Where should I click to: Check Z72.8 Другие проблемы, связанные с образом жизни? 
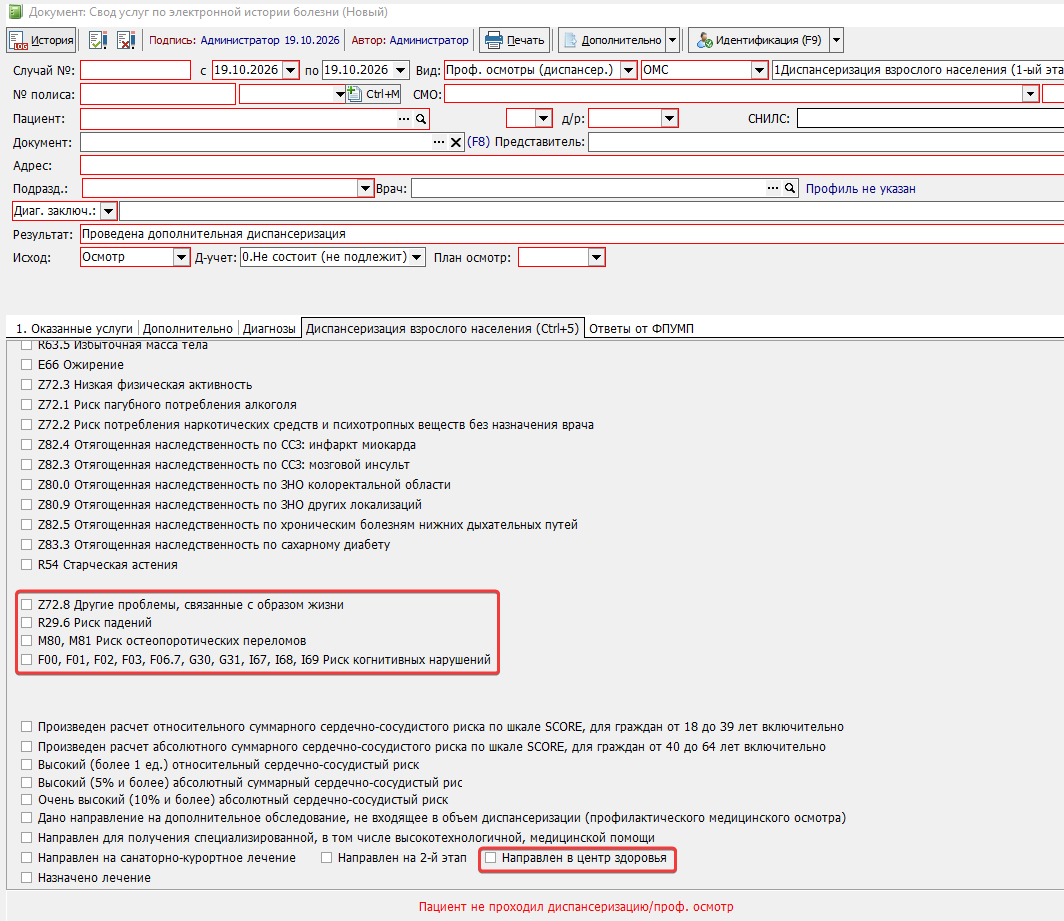tap(26, 605)
